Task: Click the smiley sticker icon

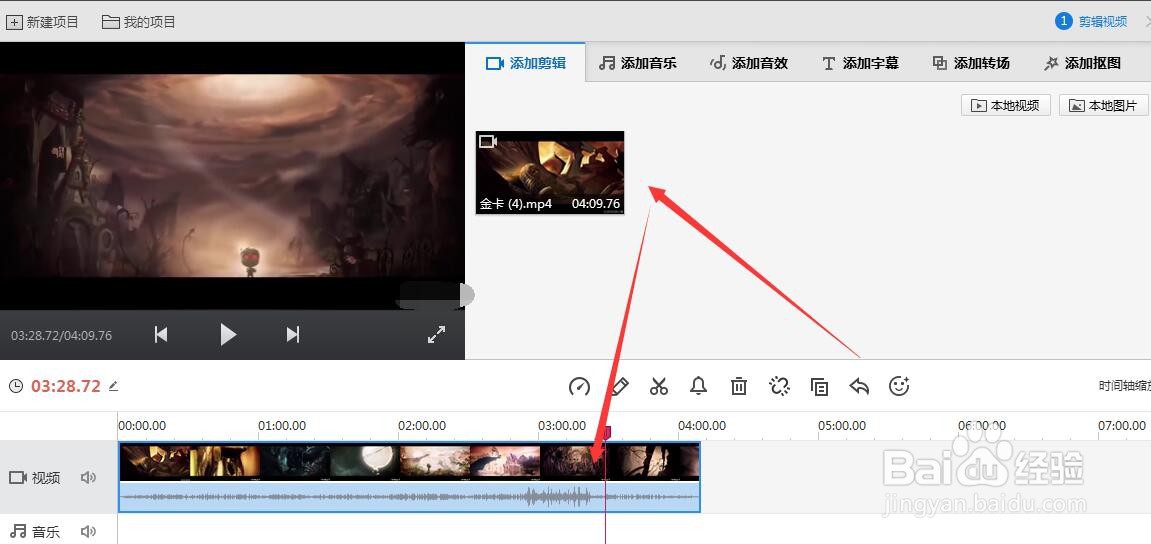Action: [899, 386]
